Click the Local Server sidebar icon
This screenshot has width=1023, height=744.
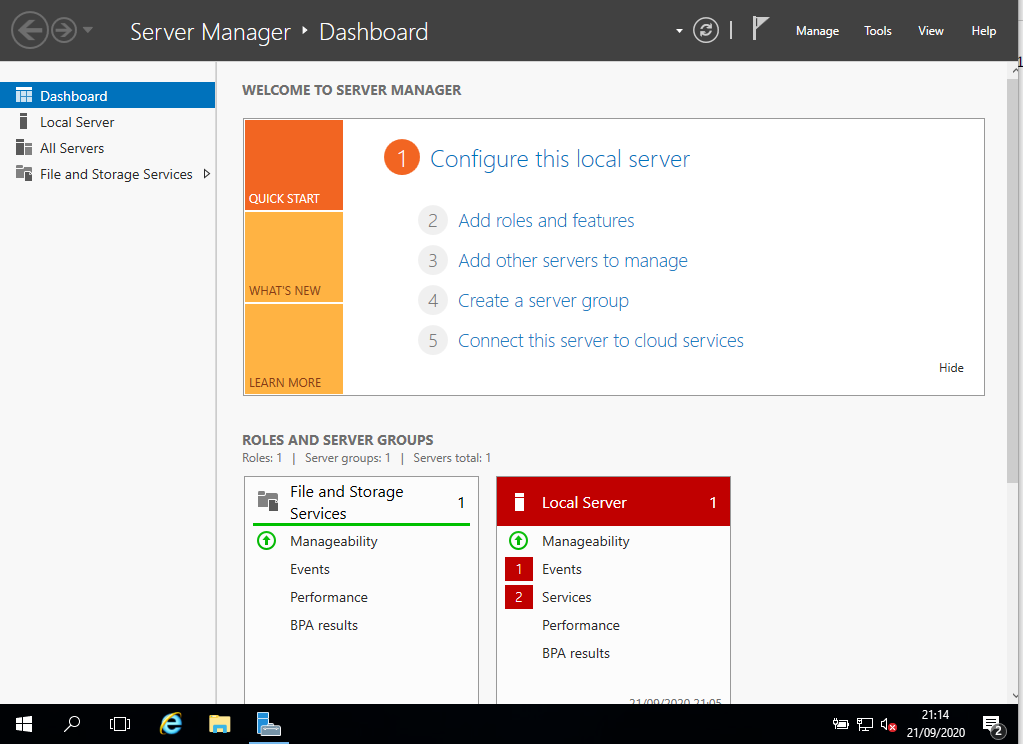(x=23, y=121)
